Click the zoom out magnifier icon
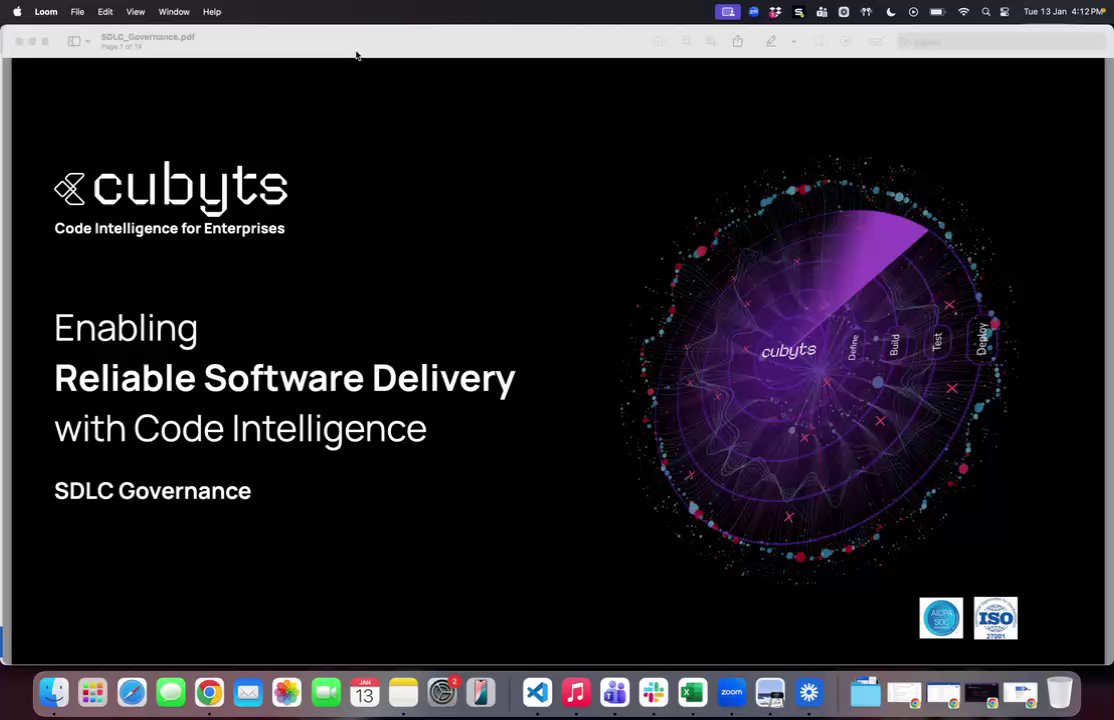The width and height of the screenshot is (1114, 720). point(686,41)
